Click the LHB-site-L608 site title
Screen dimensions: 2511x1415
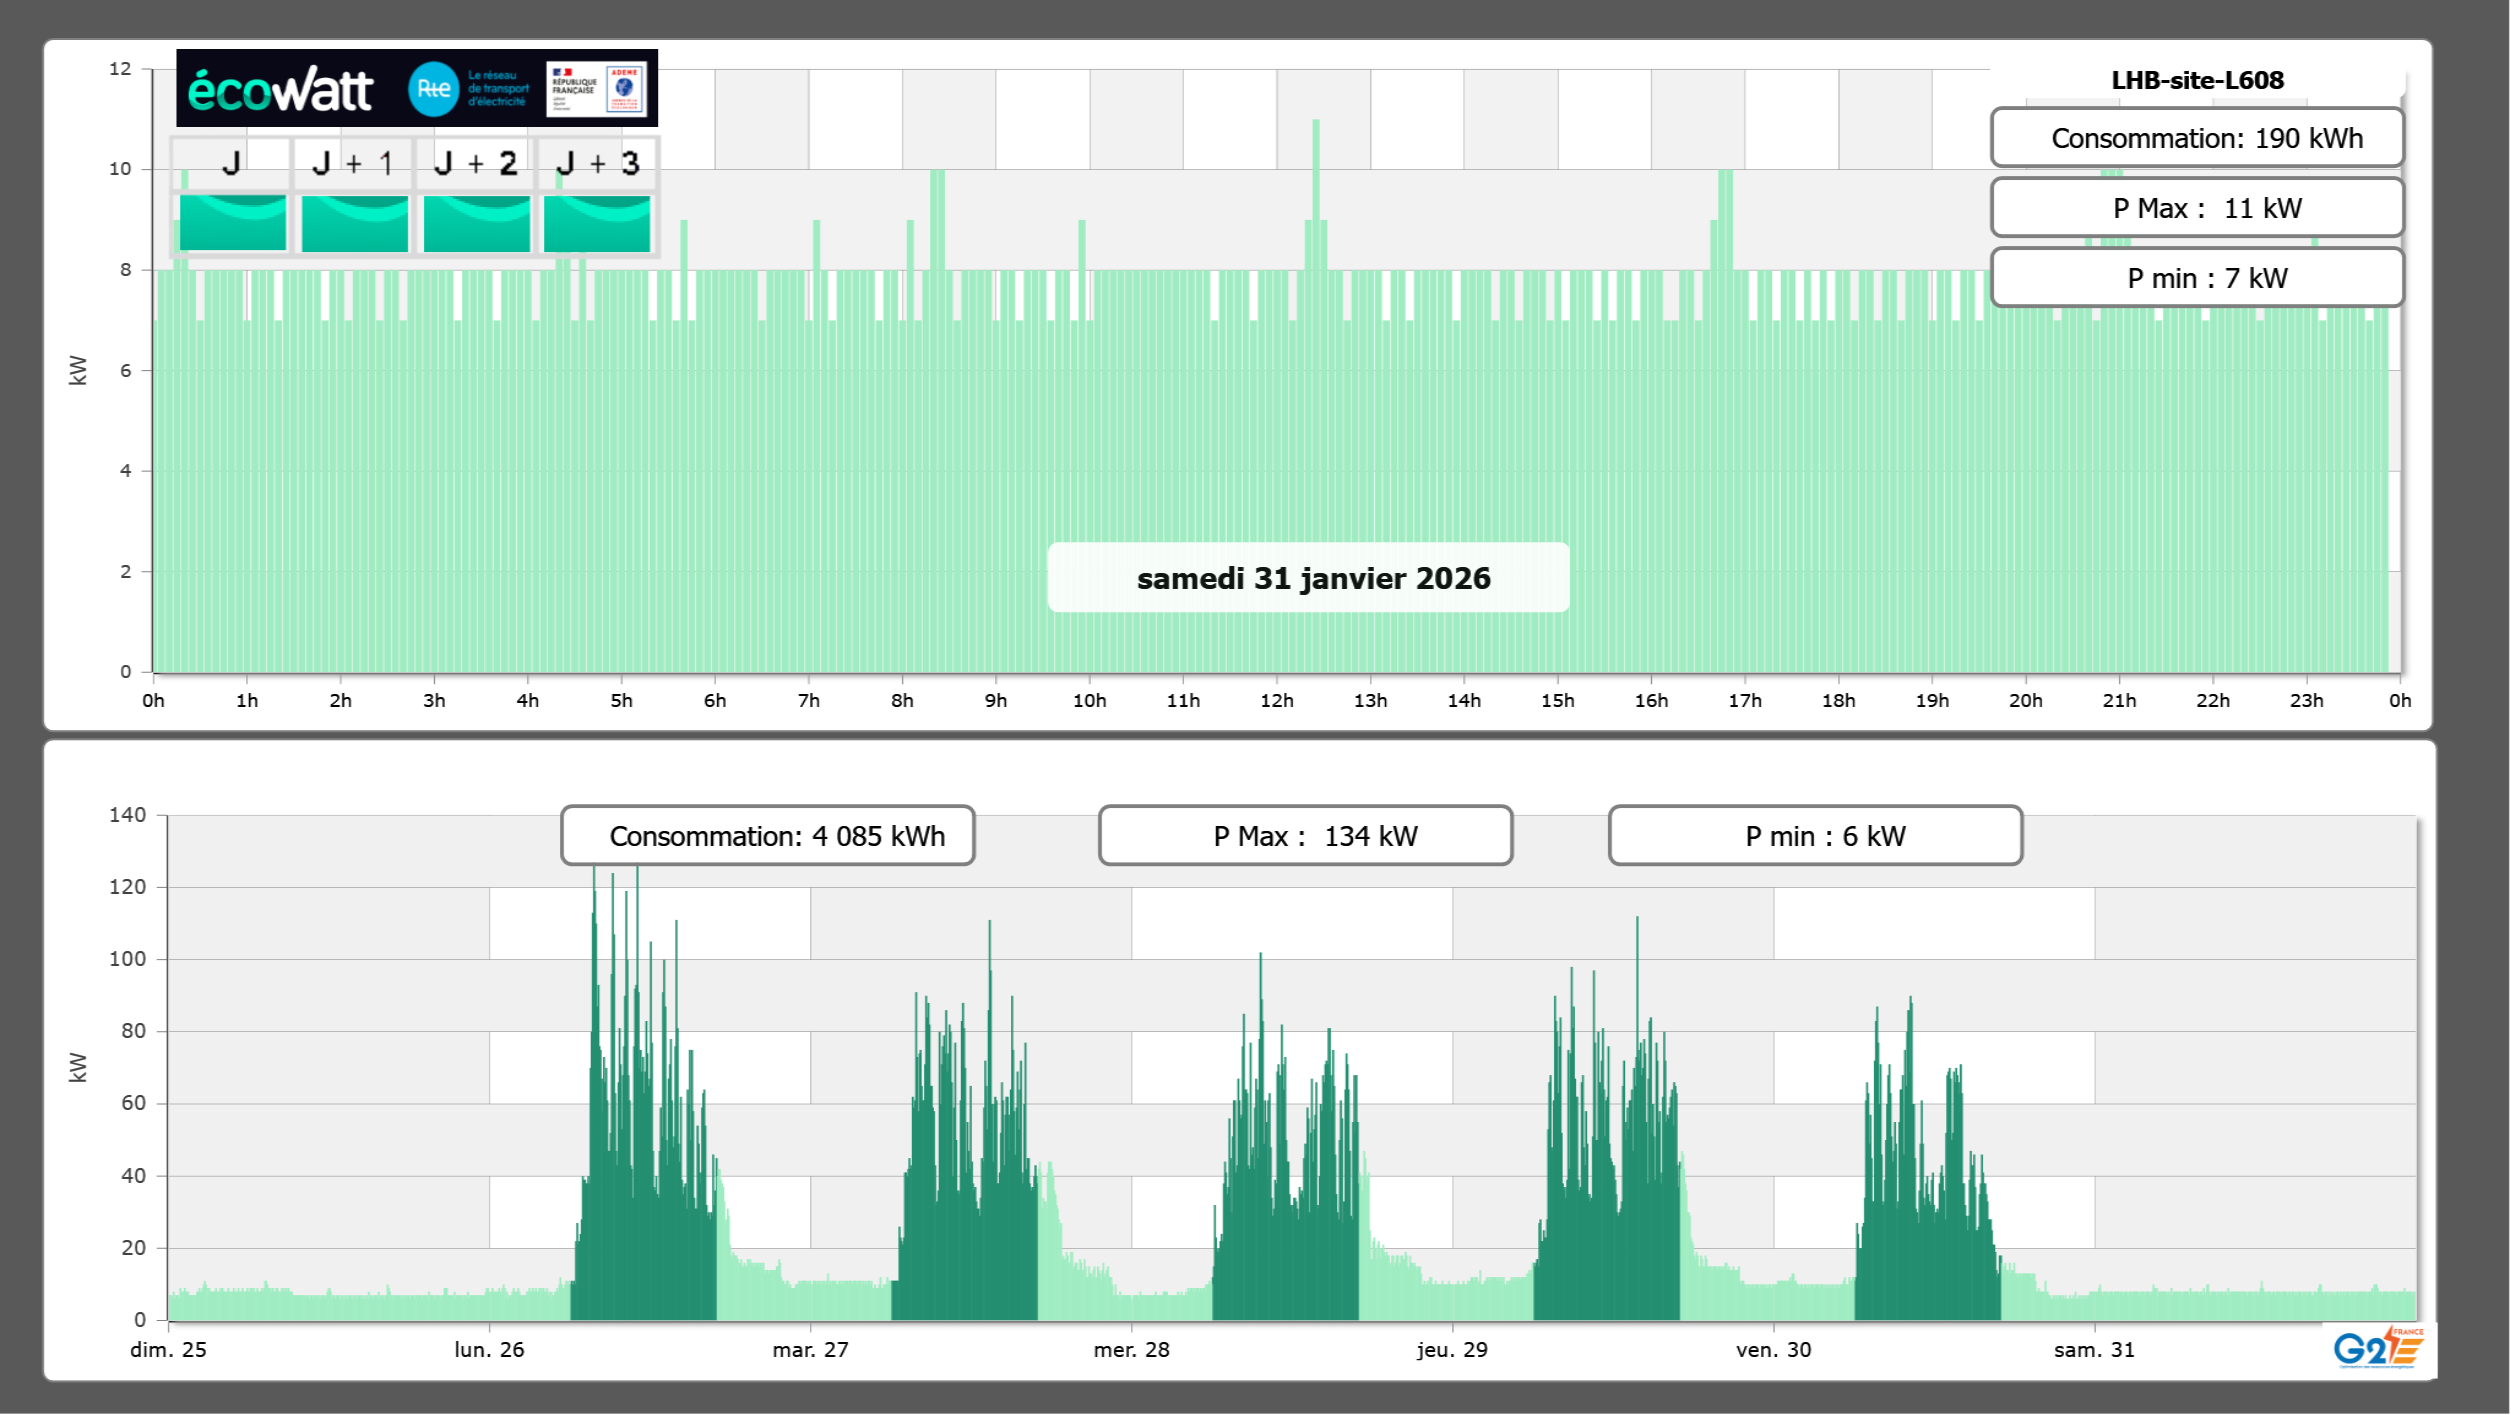coord(2196,80)
